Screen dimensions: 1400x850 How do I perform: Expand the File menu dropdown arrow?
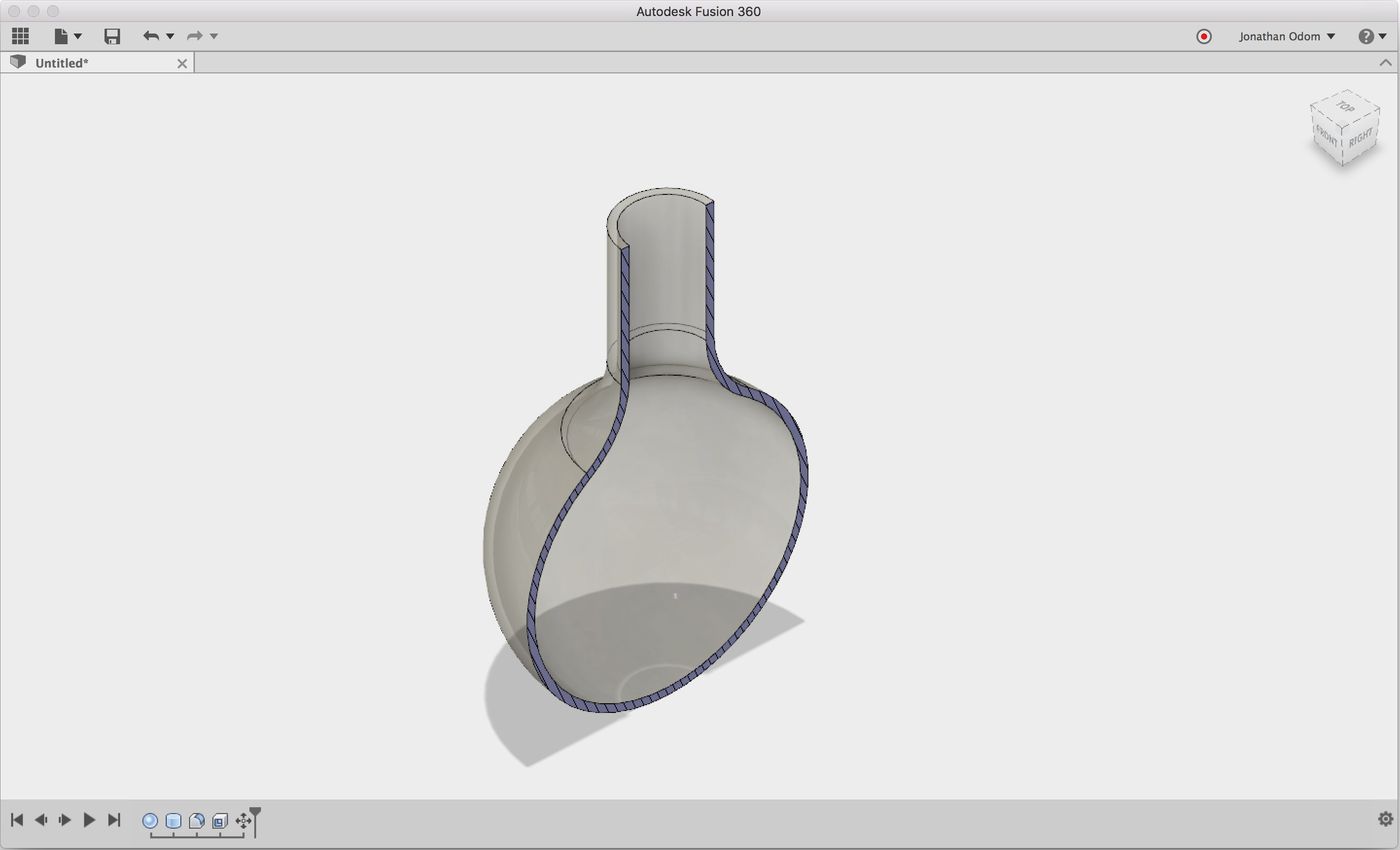tap(78, 37)
